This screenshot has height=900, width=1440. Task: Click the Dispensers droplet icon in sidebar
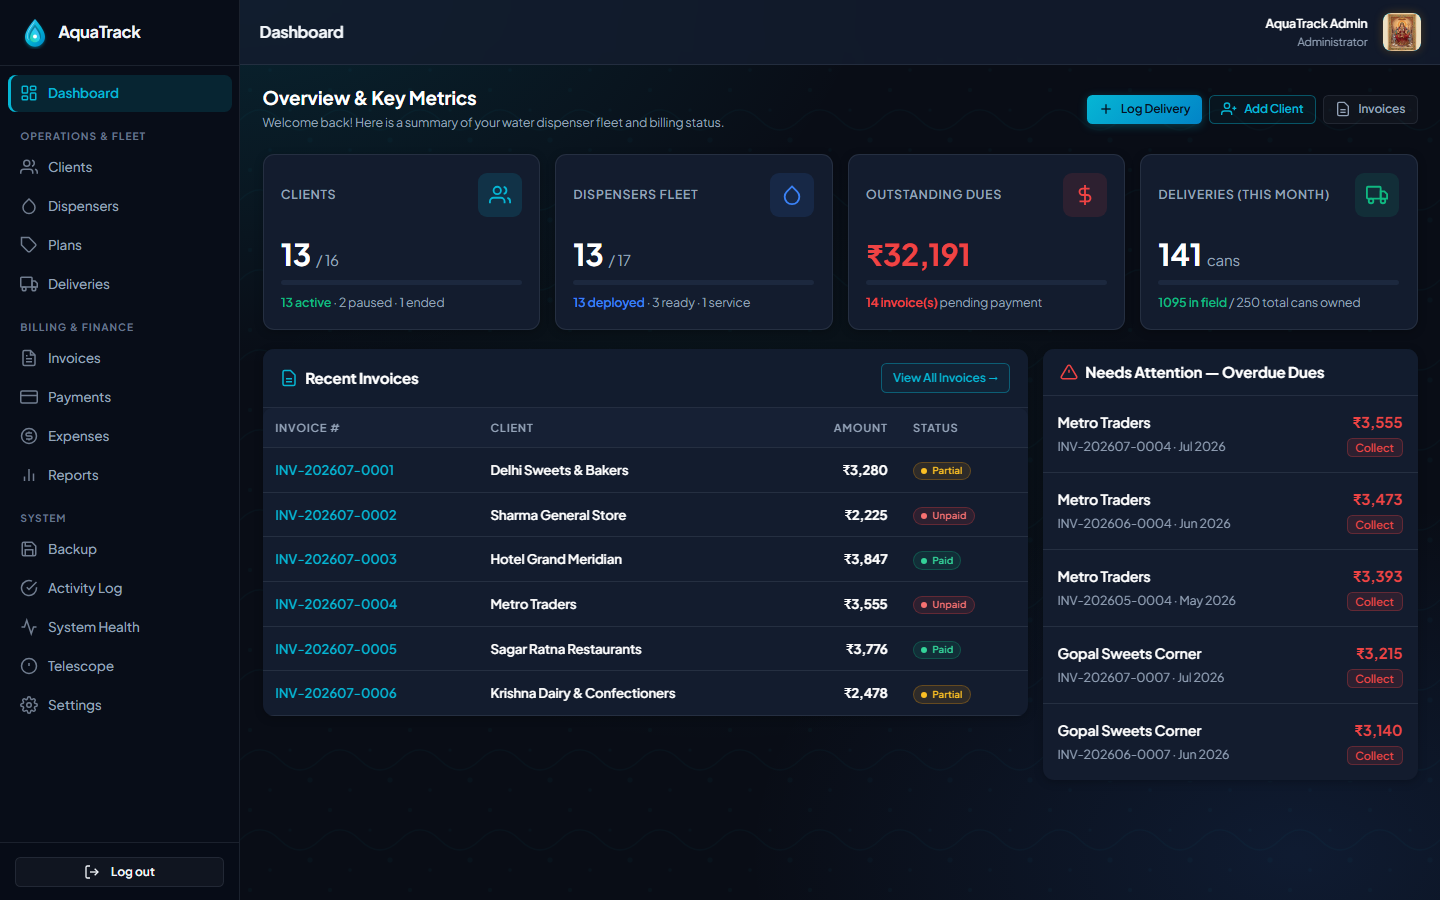(29, 206)
